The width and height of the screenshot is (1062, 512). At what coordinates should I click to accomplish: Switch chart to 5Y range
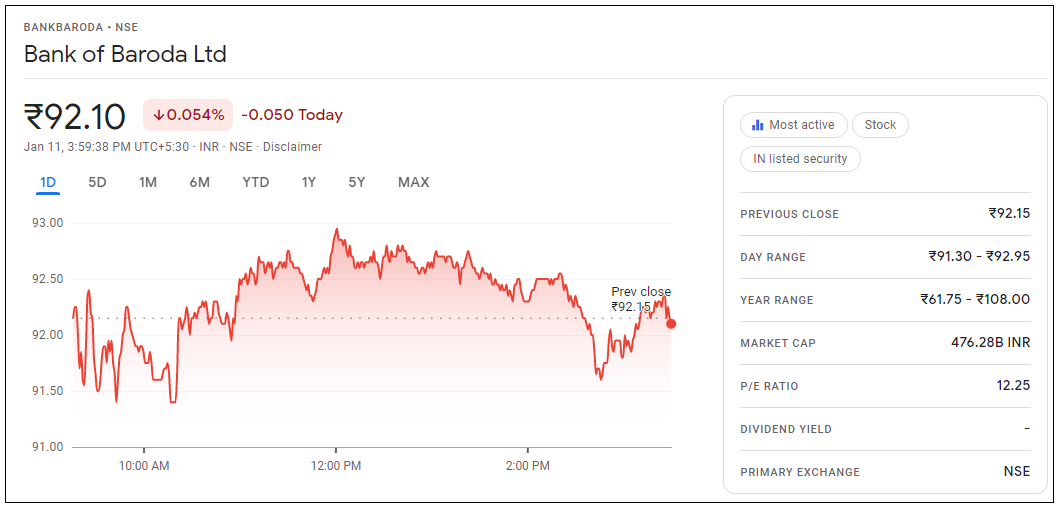(357, 182)
